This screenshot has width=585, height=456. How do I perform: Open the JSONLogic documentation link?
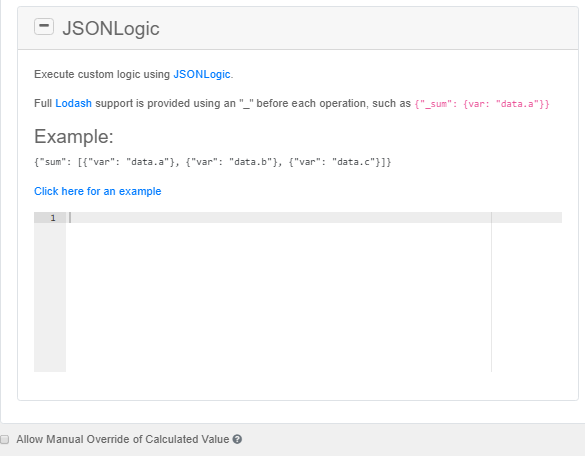point(202,74)
